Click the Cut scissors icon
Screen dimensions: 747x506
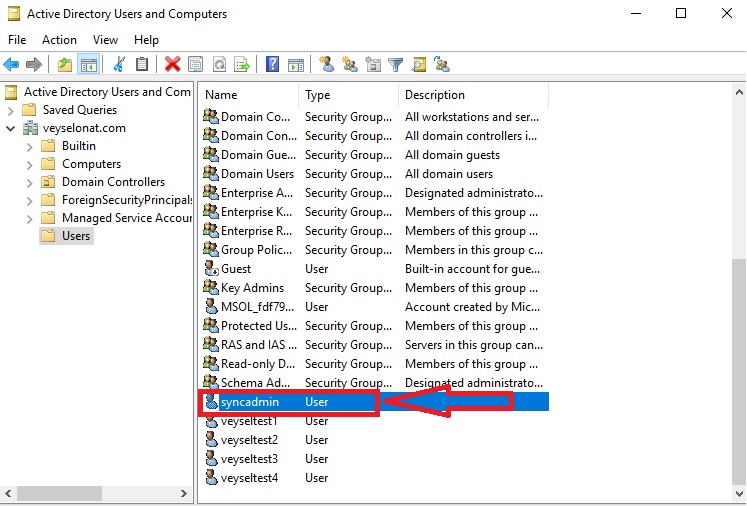pos(119,64)
